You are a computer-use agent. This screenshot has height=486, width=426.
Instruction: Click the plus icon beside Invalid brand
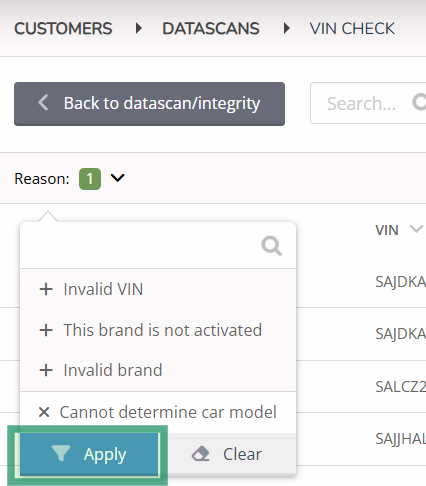tap(46, 370)
